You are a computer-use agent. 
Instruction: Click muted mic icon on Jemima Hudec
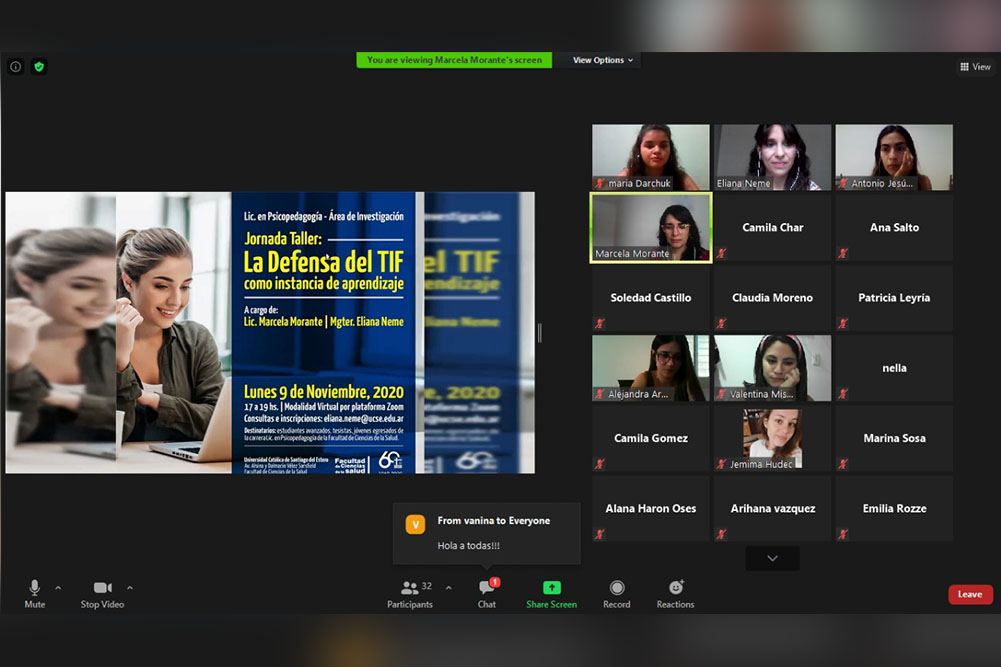(x=721, y=464)
